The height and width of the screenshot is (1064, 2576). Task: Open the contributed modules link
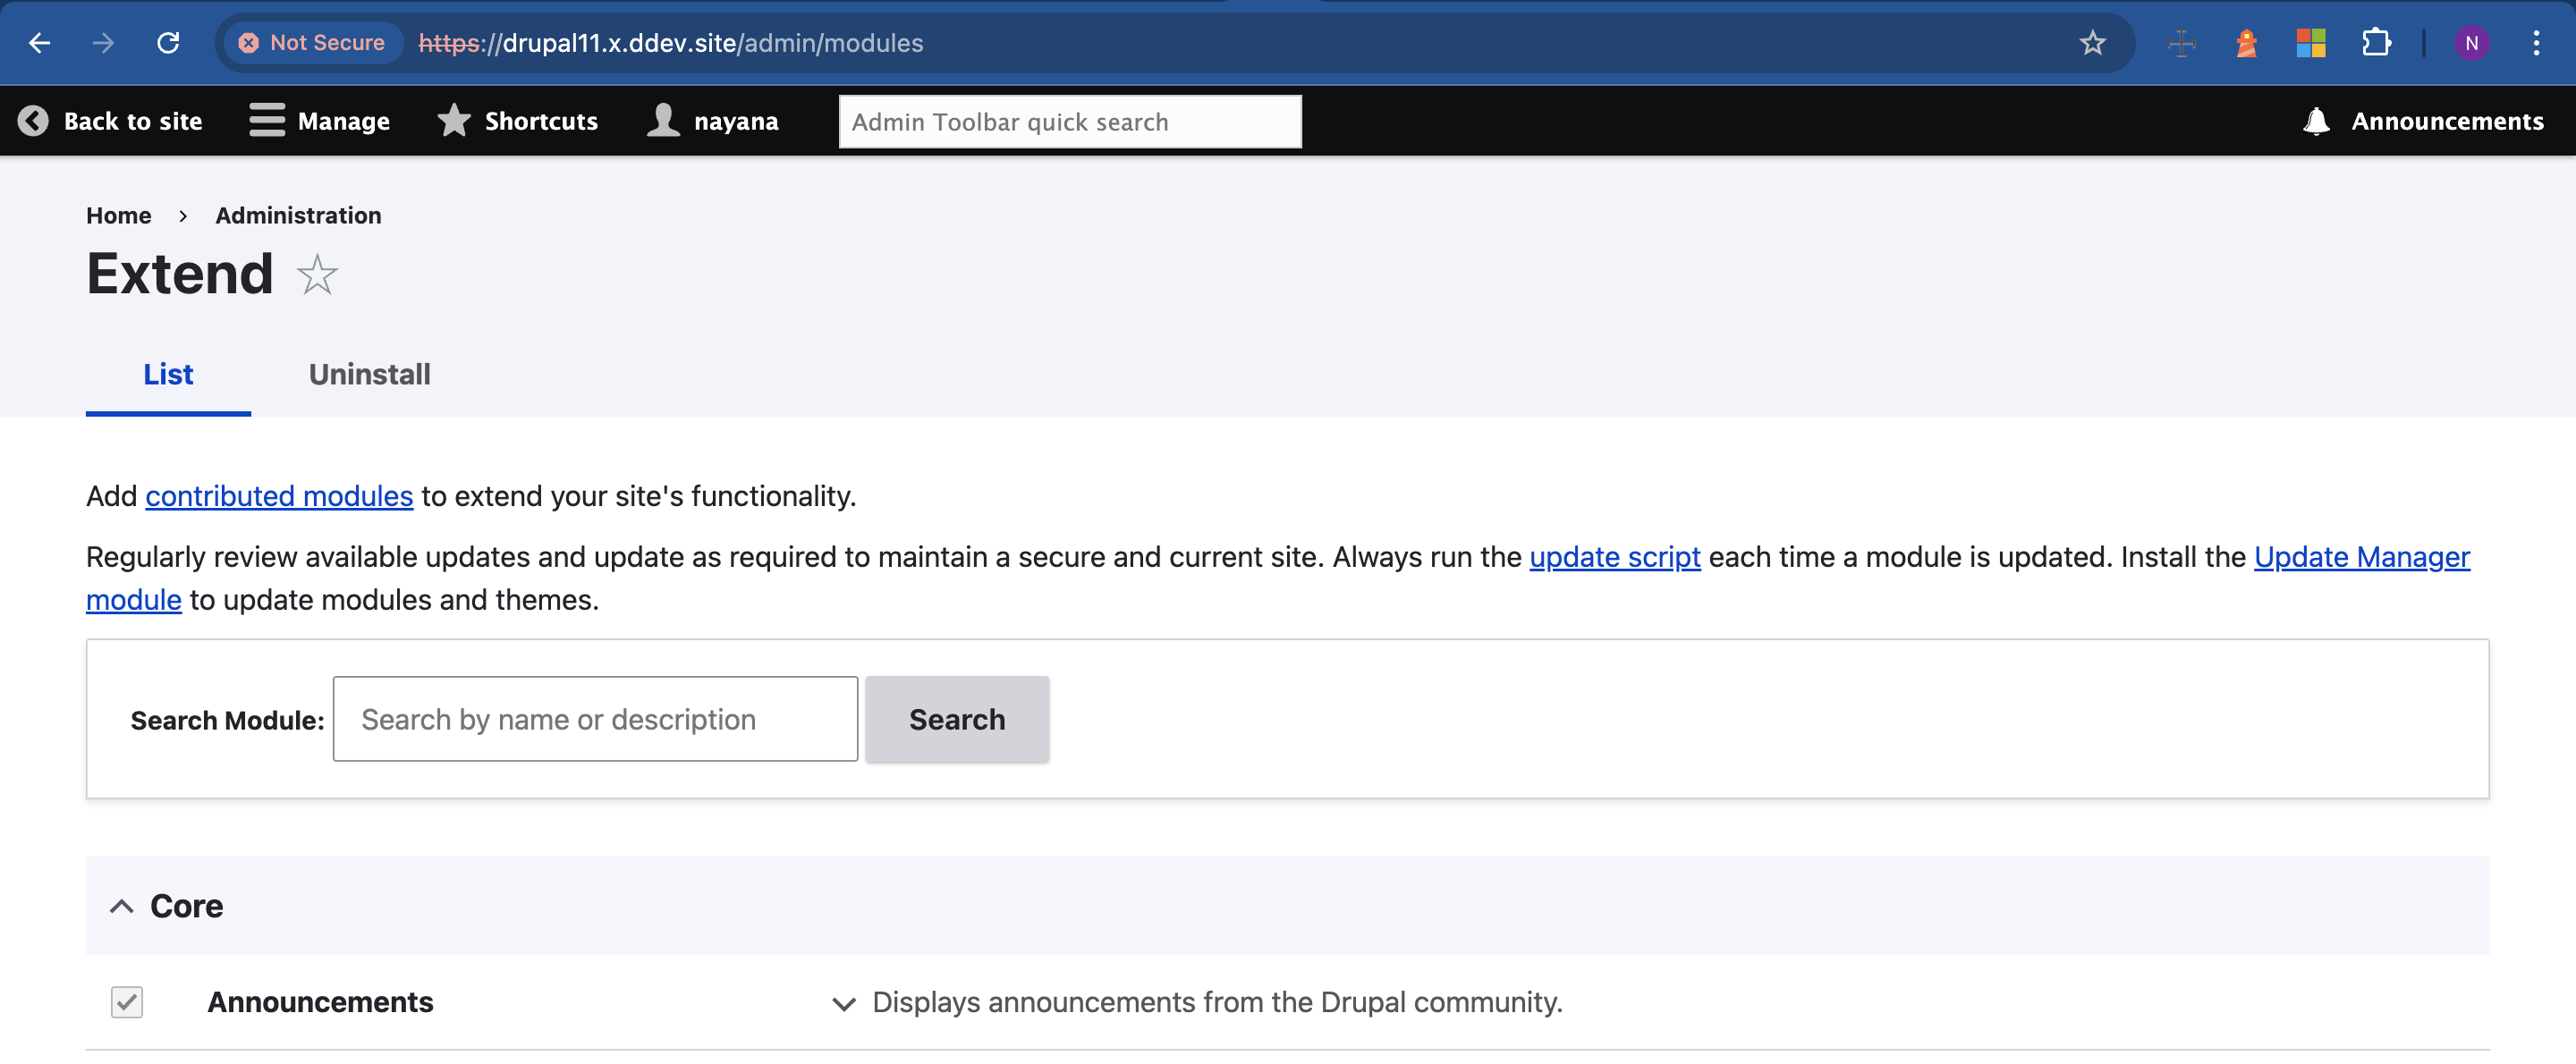[279, 497]
